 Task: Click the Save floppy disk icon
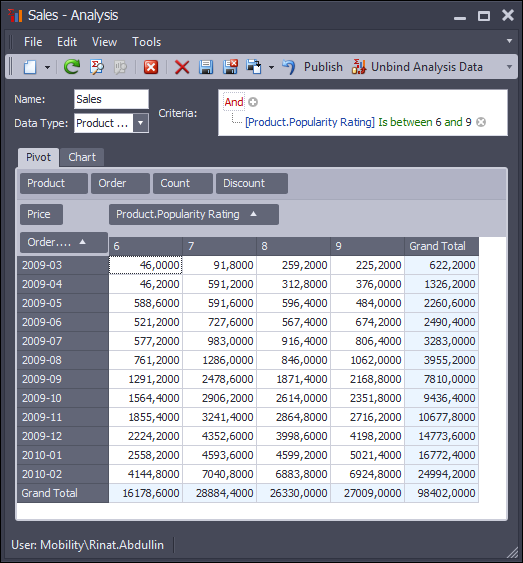click(x=206, y=67)
